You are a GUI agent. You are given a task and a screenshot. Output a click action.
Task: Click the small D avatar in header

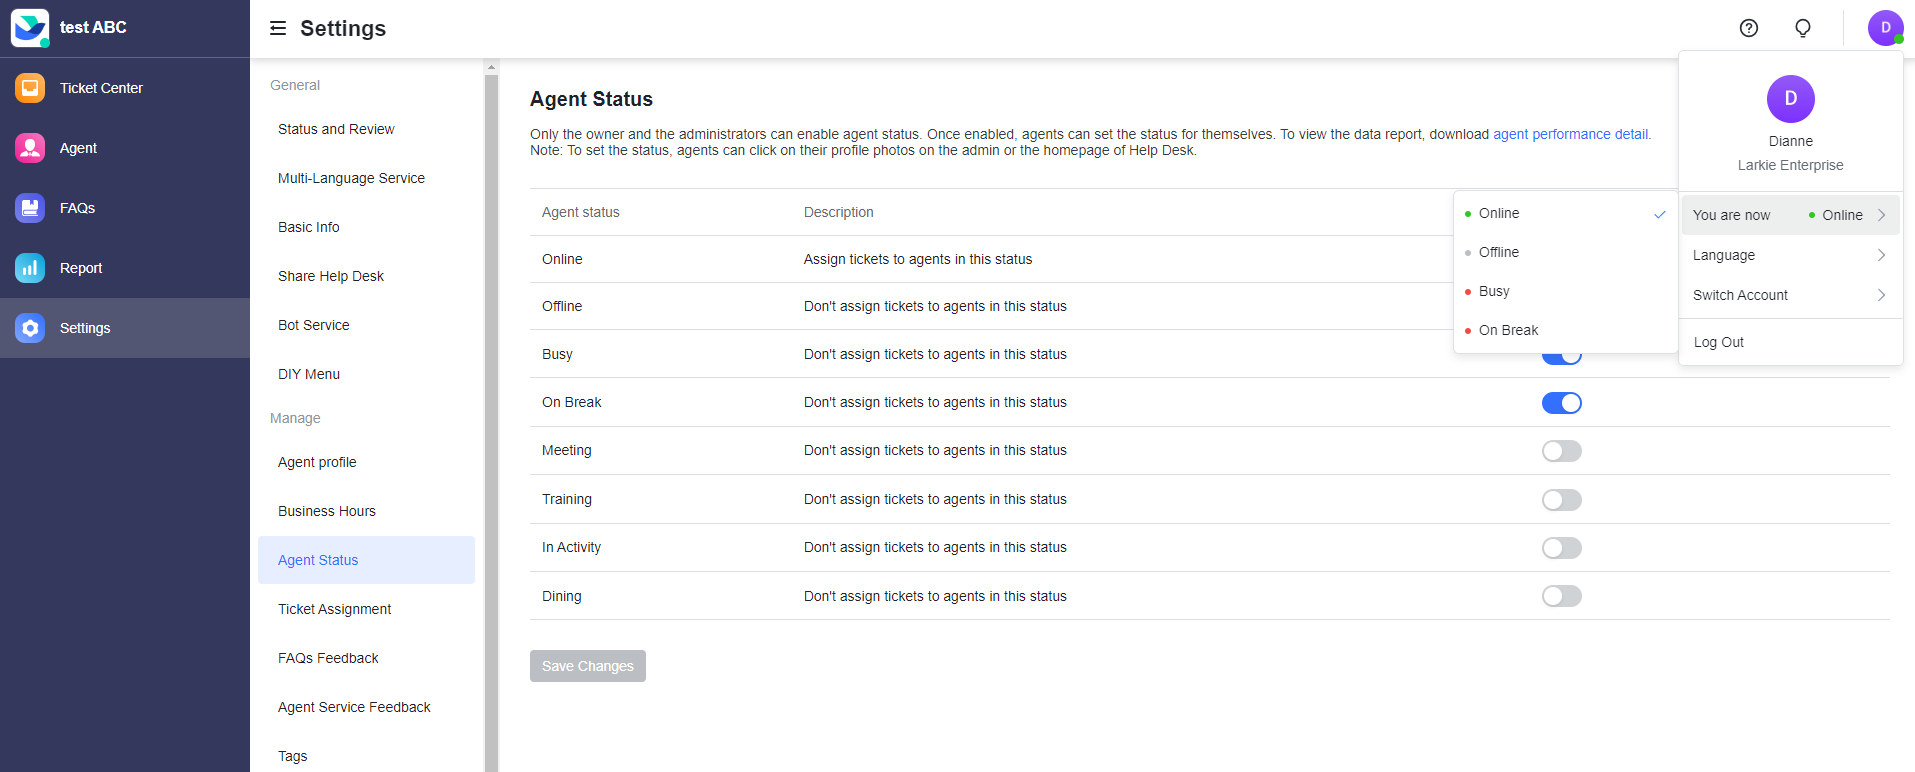[1885, 28]
